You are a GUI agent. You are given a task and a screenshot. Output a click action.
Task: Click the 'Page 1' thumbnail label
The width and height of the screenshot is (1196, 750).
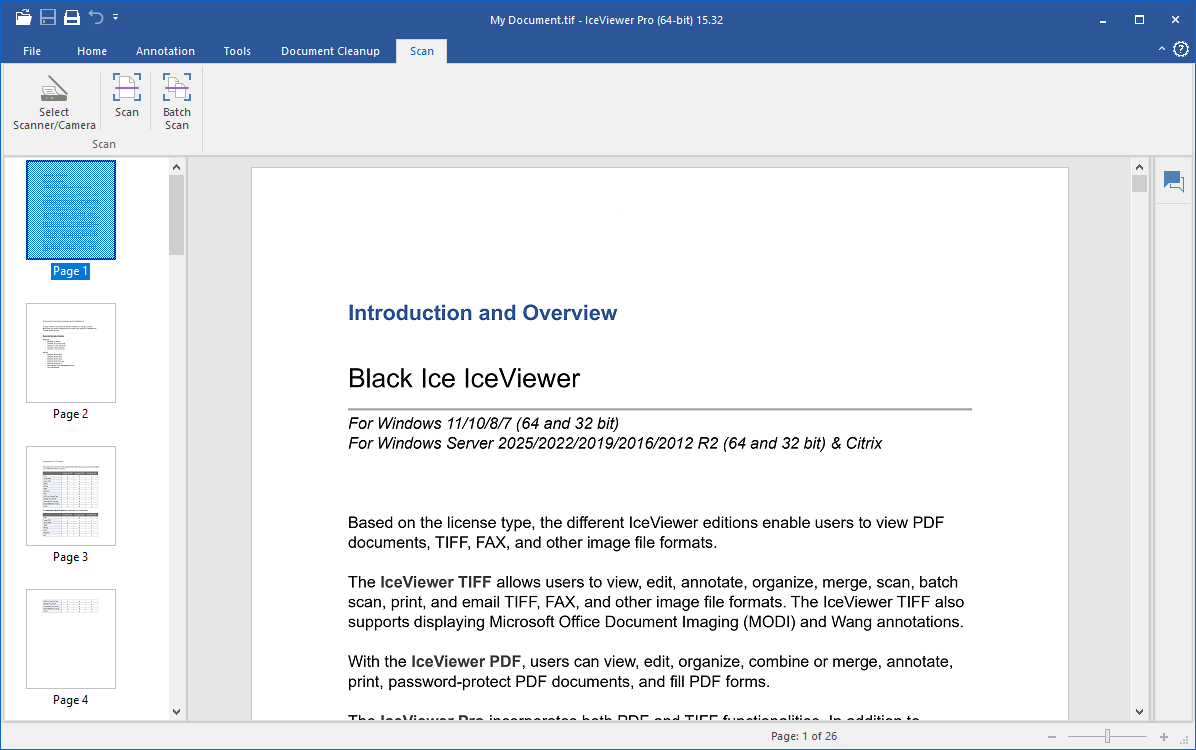pyautogui.click(x=70, y=271)
